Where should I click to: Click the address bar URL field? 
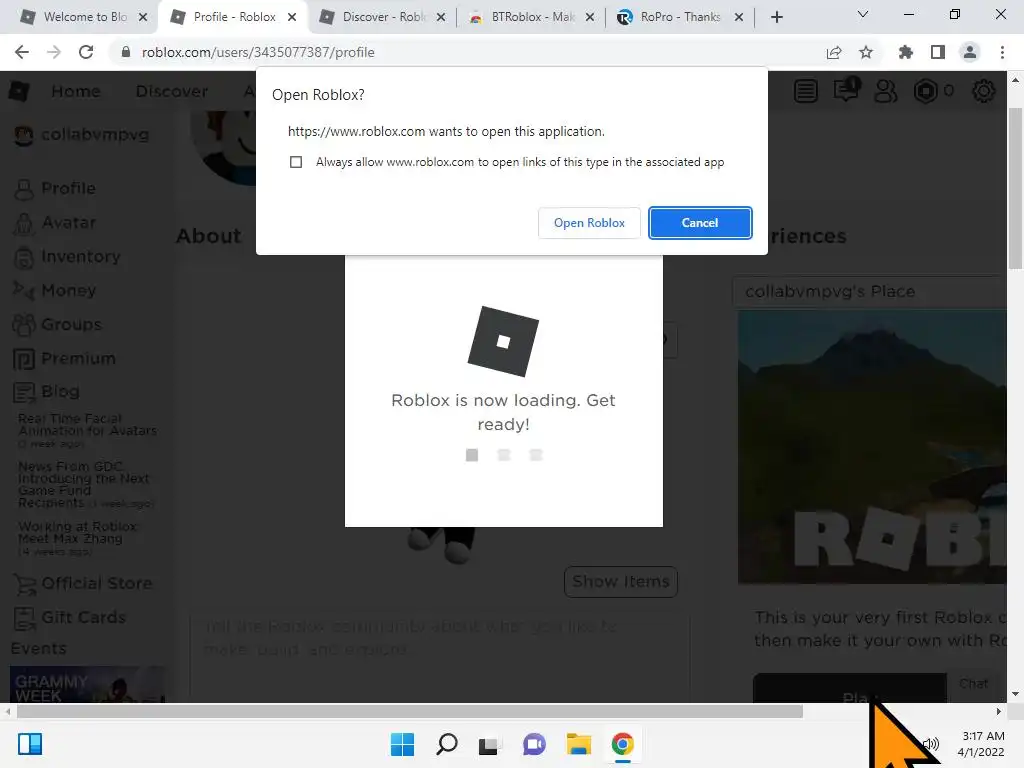click(x=470, y=52)
